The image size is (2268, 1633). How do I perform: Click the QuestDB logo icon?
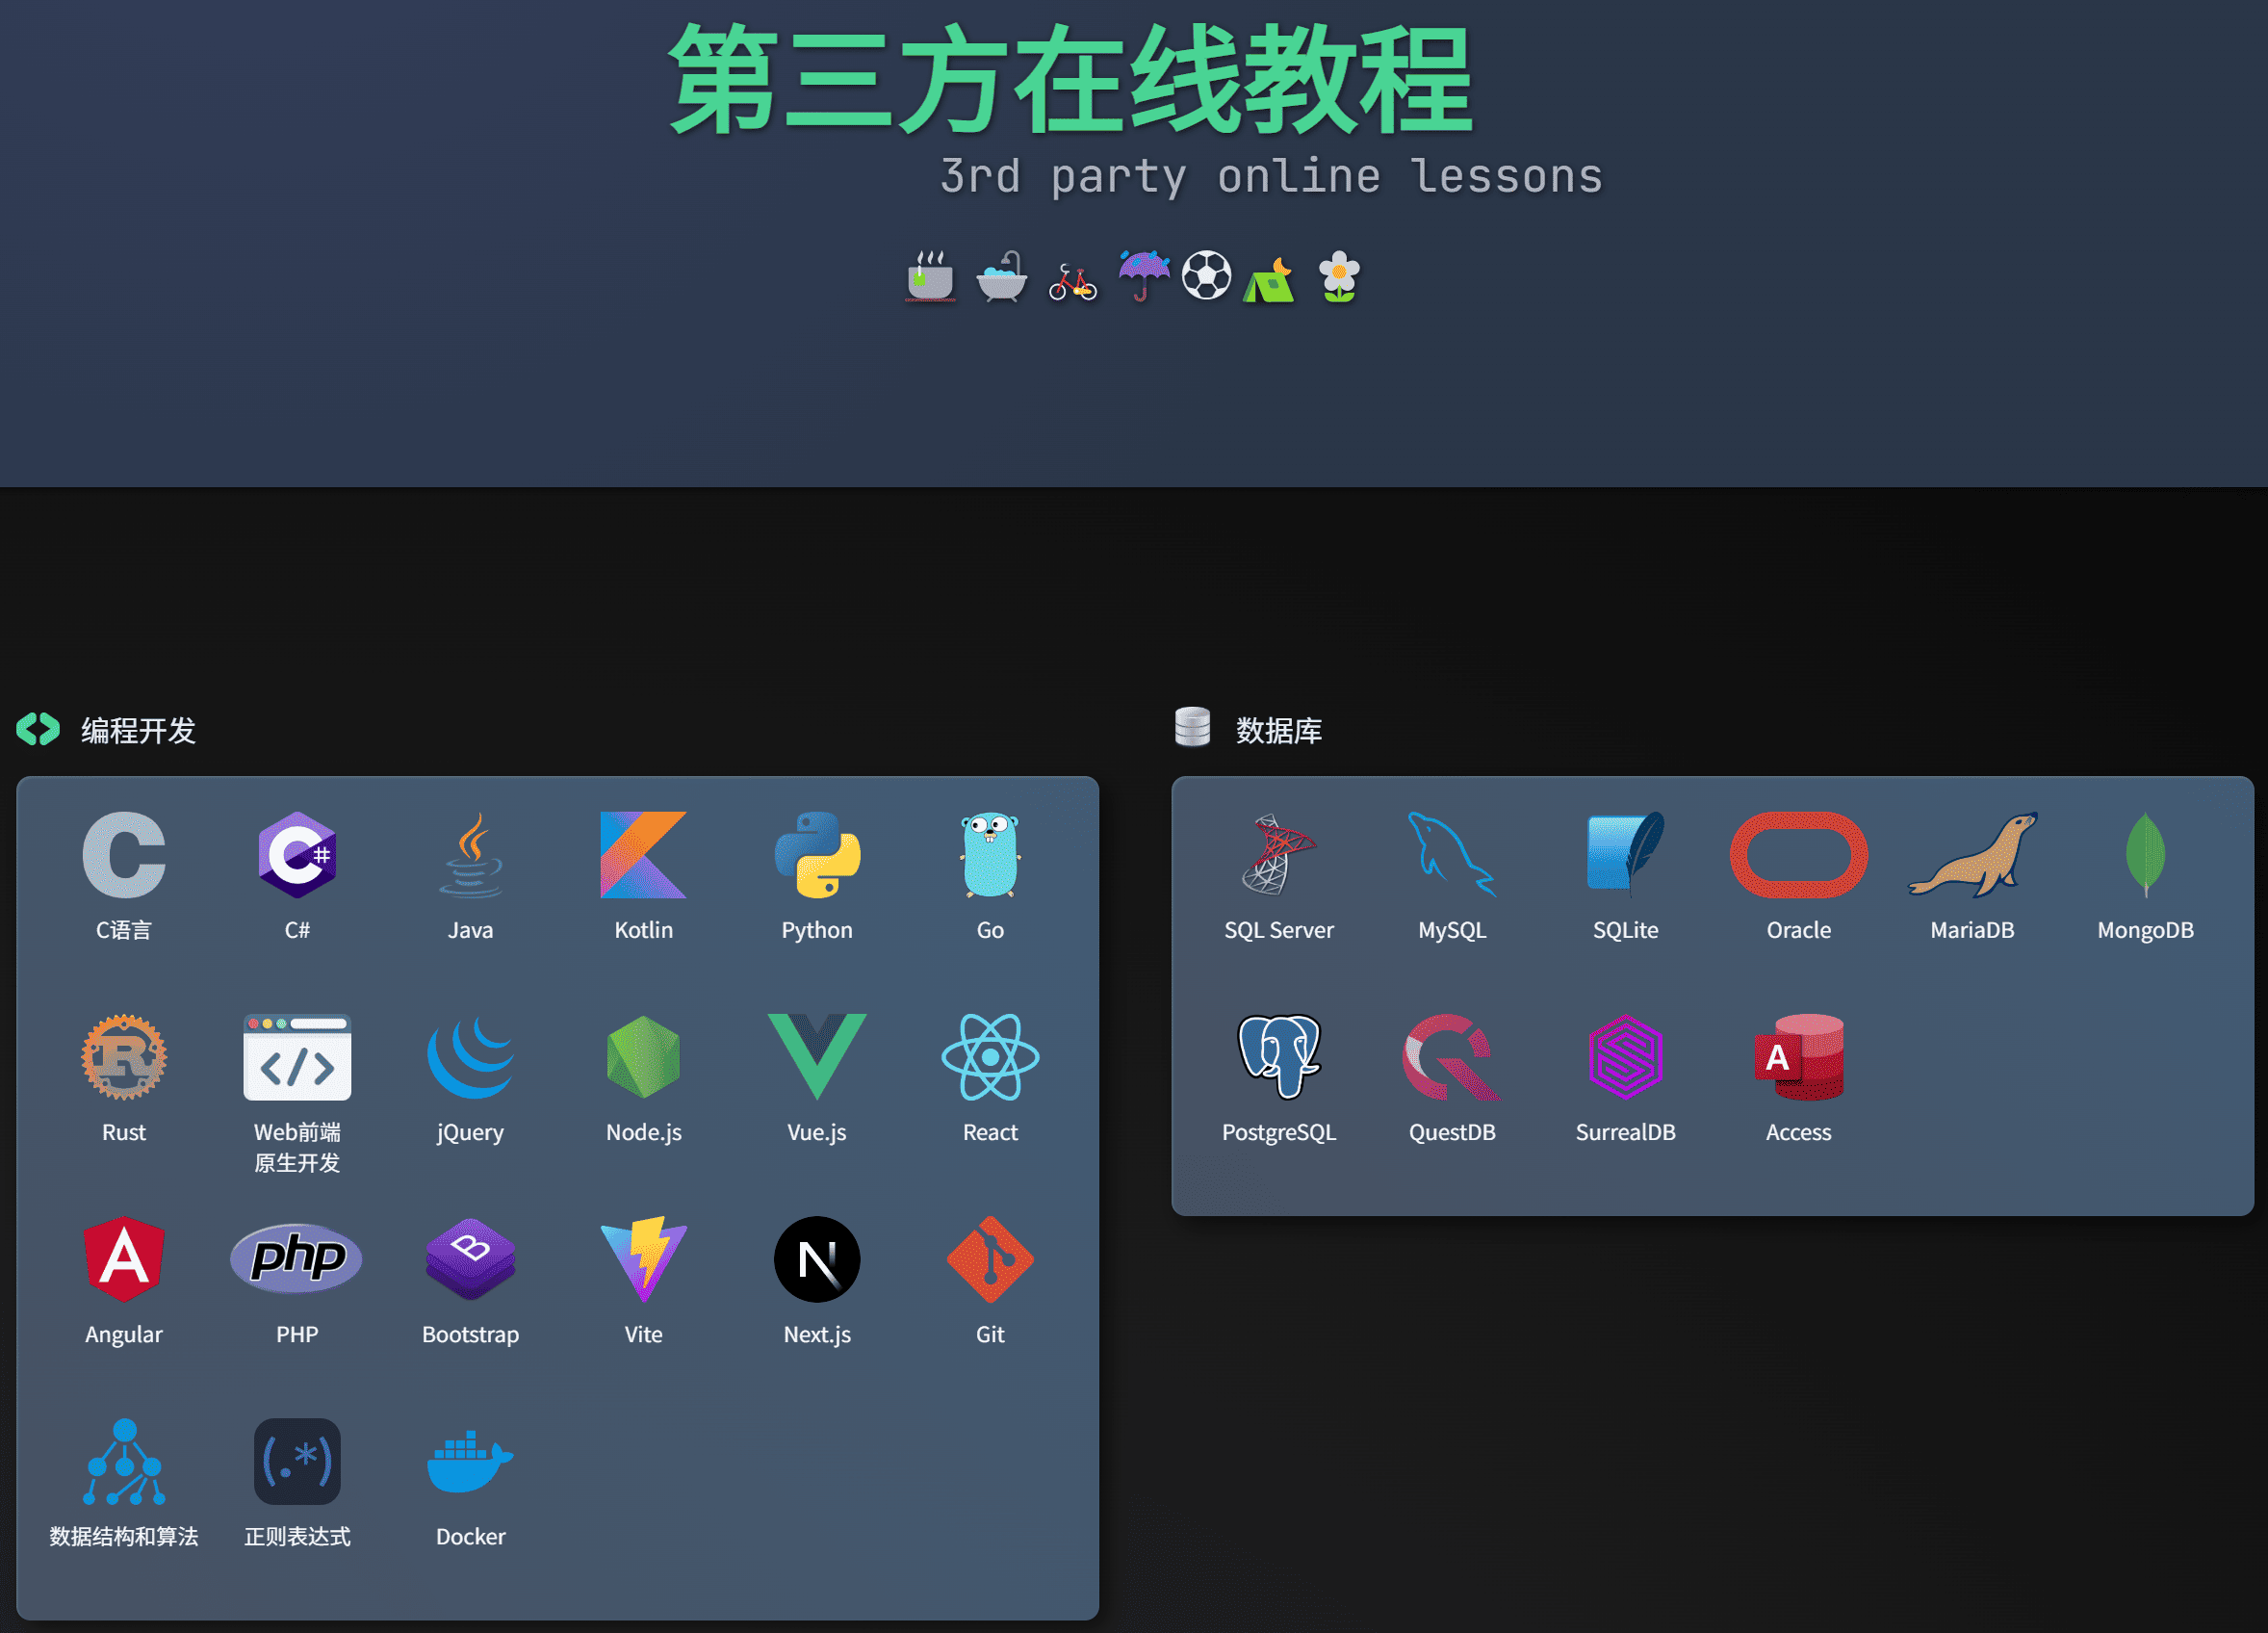click(1452, 1057)
